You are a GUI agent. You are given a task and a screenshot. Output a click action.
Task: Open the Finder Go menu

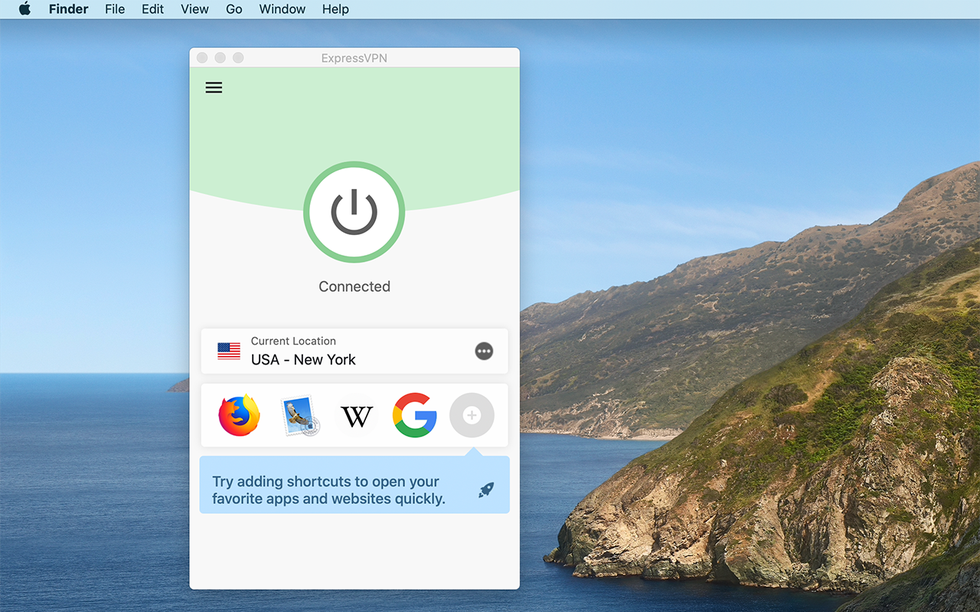233,9
